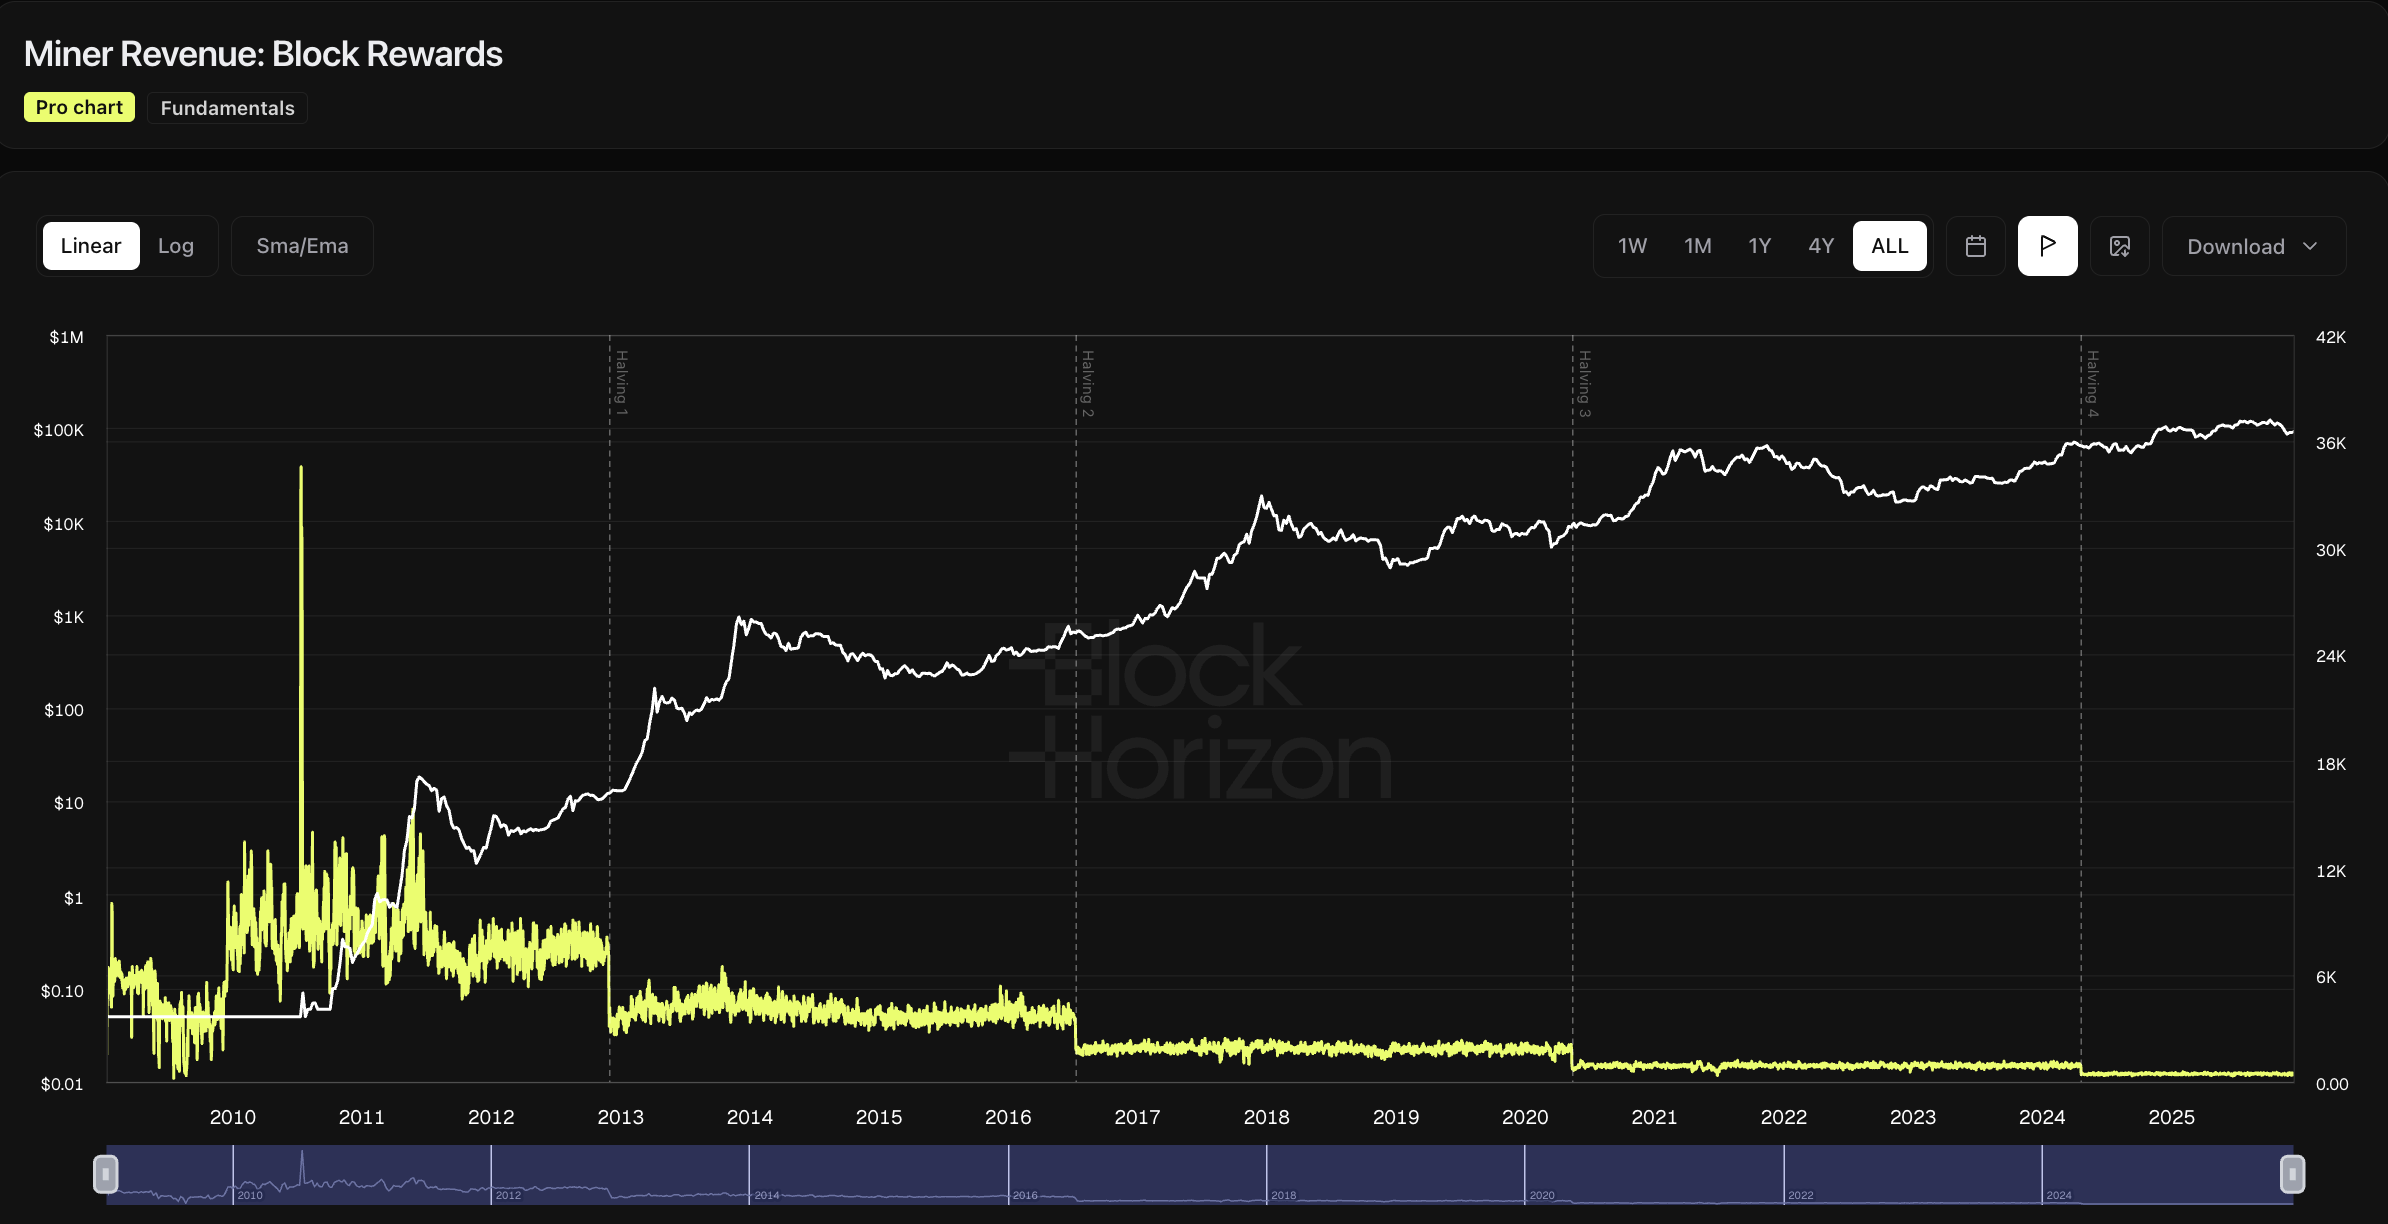Toggle the halving flag markers icon
The height and width of the screenshot is (1224, 2388).
coord(2047,246)
